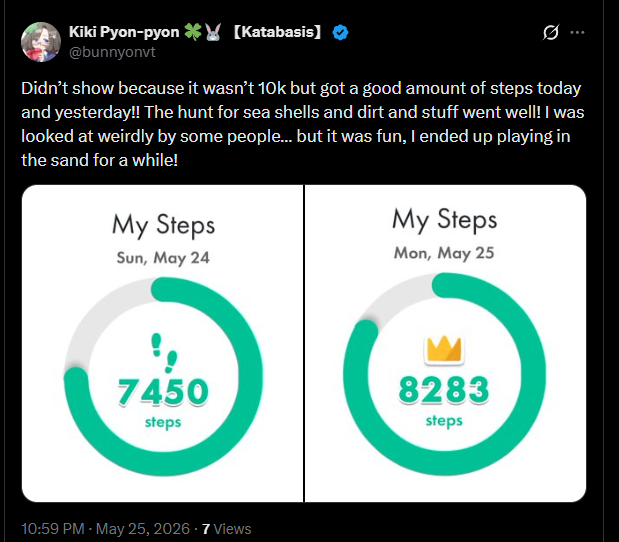Open the Kiki Pyon-pyon display name link
The image size is (619, 542).
(x=124, y=32)
